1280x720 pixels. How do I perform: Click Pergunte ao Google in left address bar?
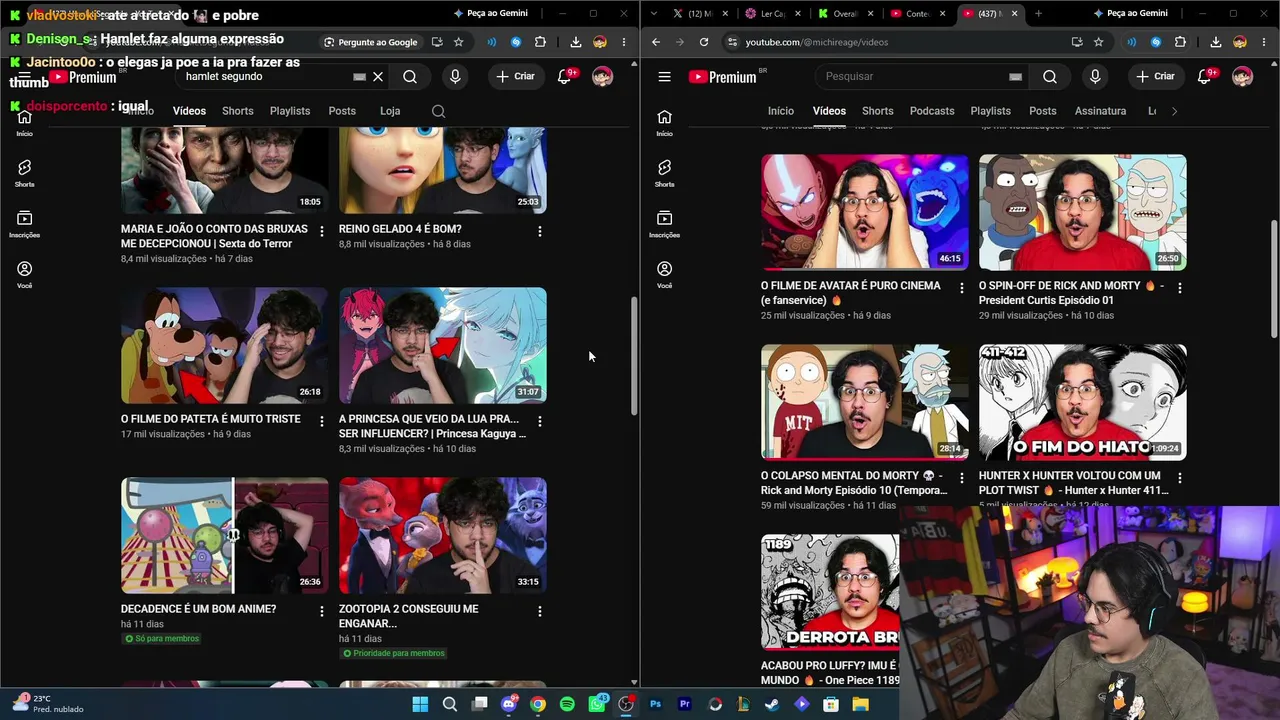coord(370,42)
